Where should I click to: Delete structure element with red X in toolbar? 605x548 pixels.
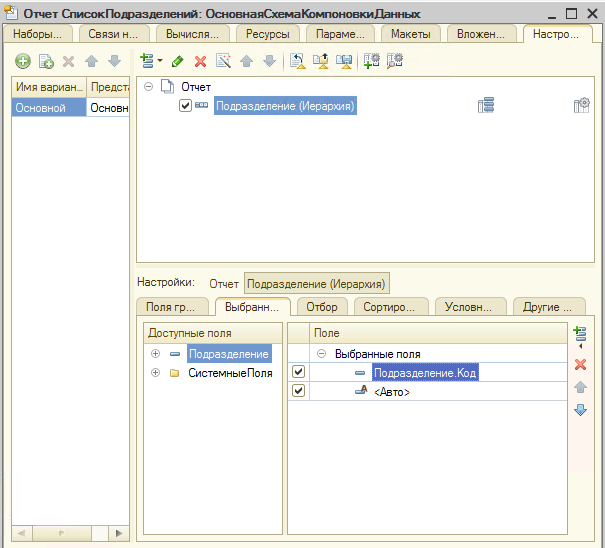pos(200,62)
